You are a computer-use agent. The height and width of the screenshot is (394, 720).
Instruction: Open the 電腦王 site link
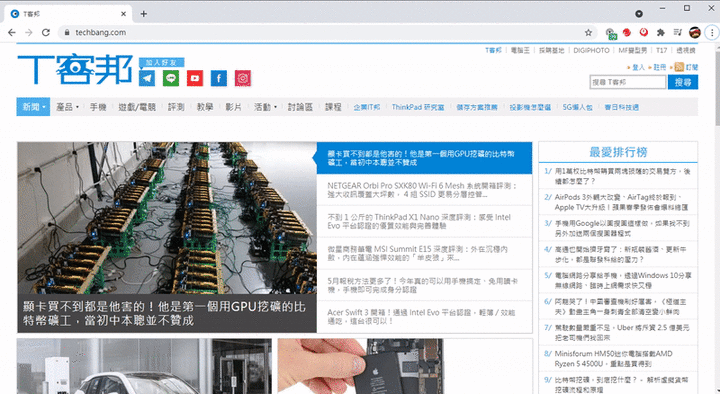[520, 51]
